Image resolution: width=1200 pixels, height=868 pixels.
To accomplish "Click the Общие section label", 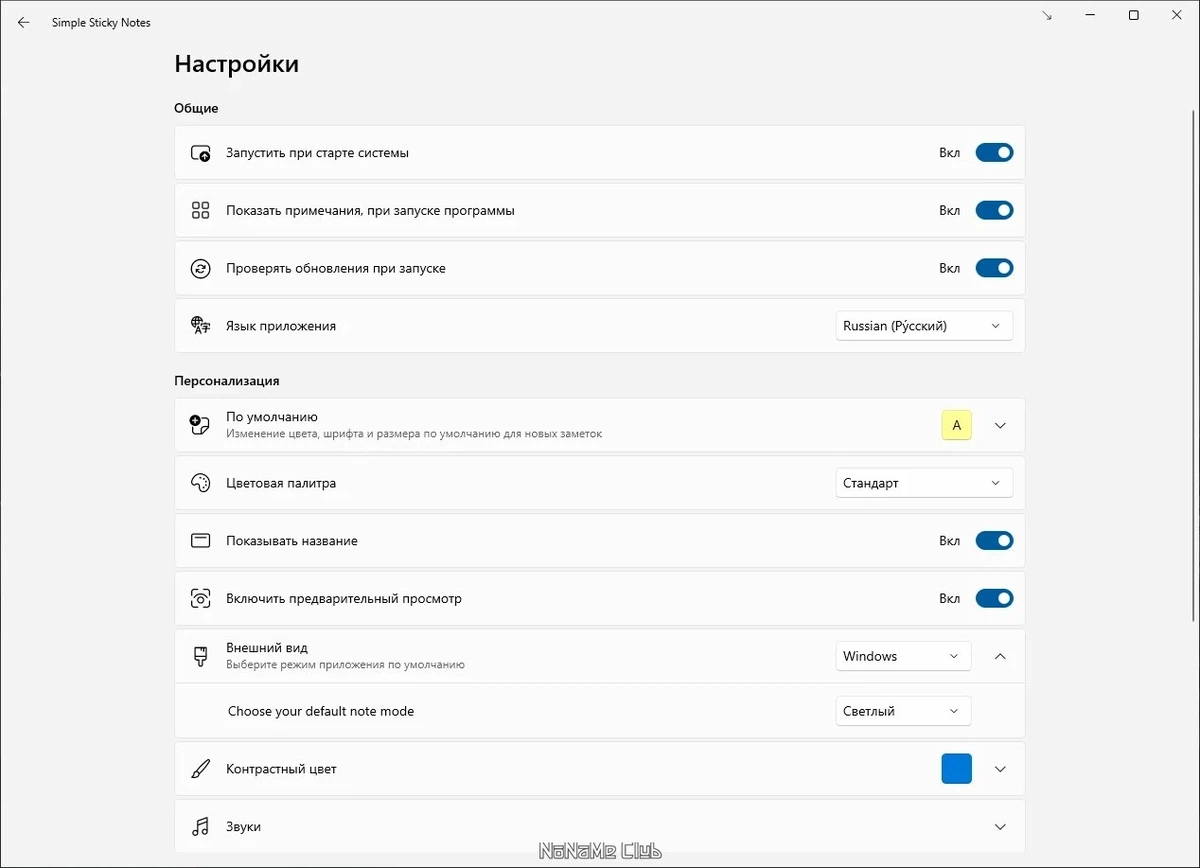I will click(196, 108).
